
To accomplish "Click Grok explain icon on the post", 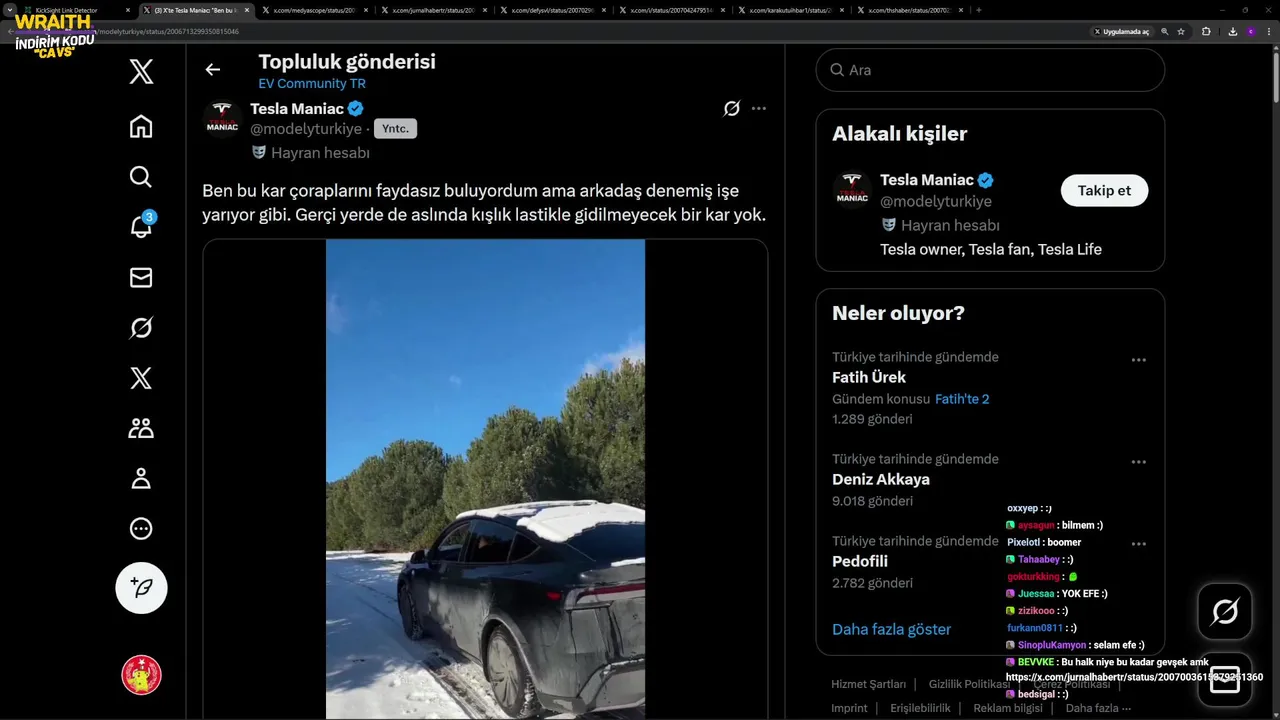I will tap(732, 108).
